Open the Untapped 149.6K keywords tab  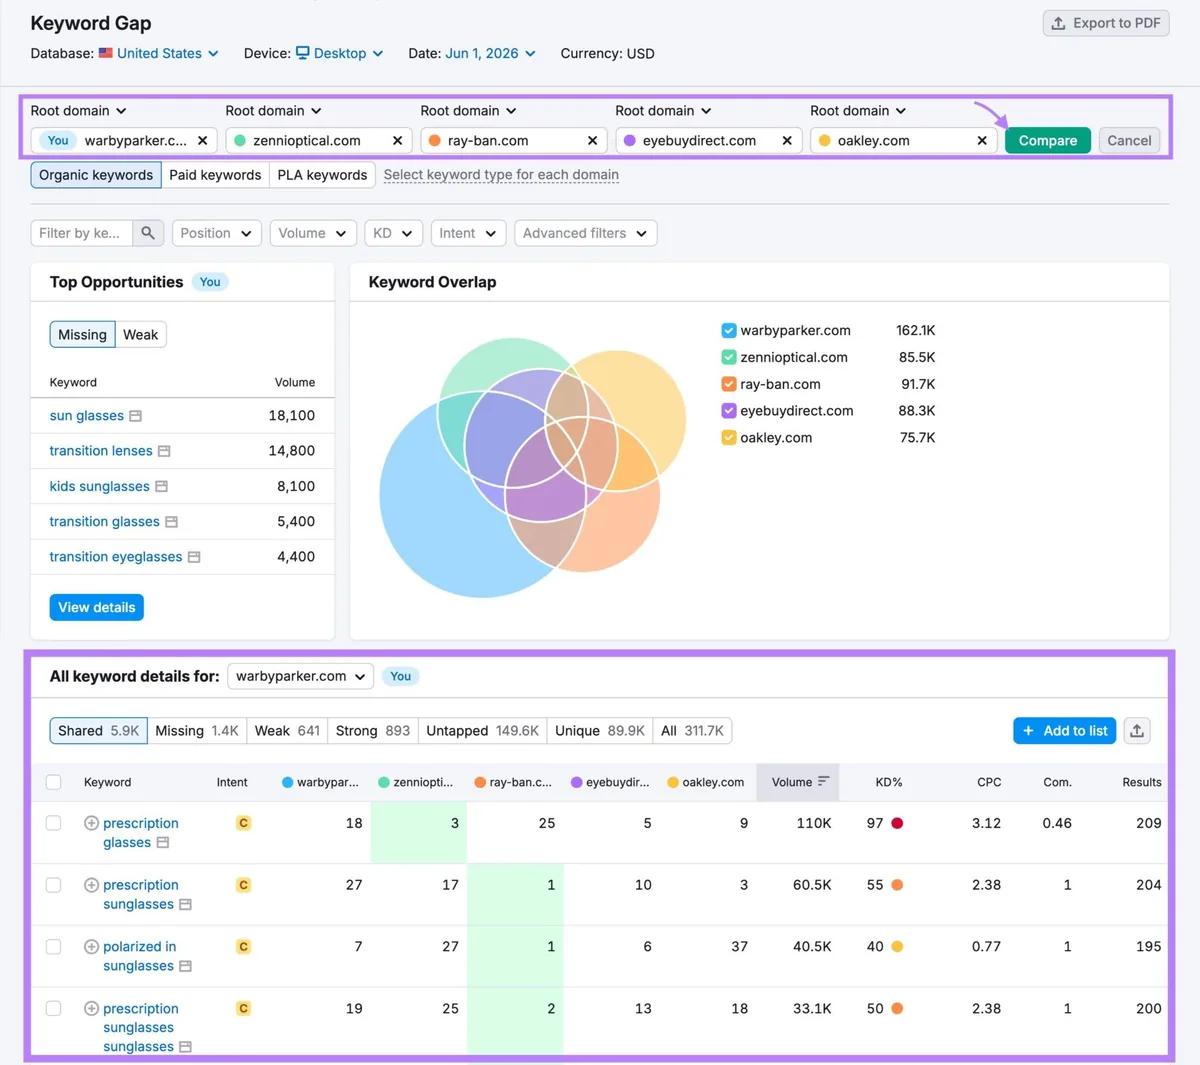coord(482,731)
